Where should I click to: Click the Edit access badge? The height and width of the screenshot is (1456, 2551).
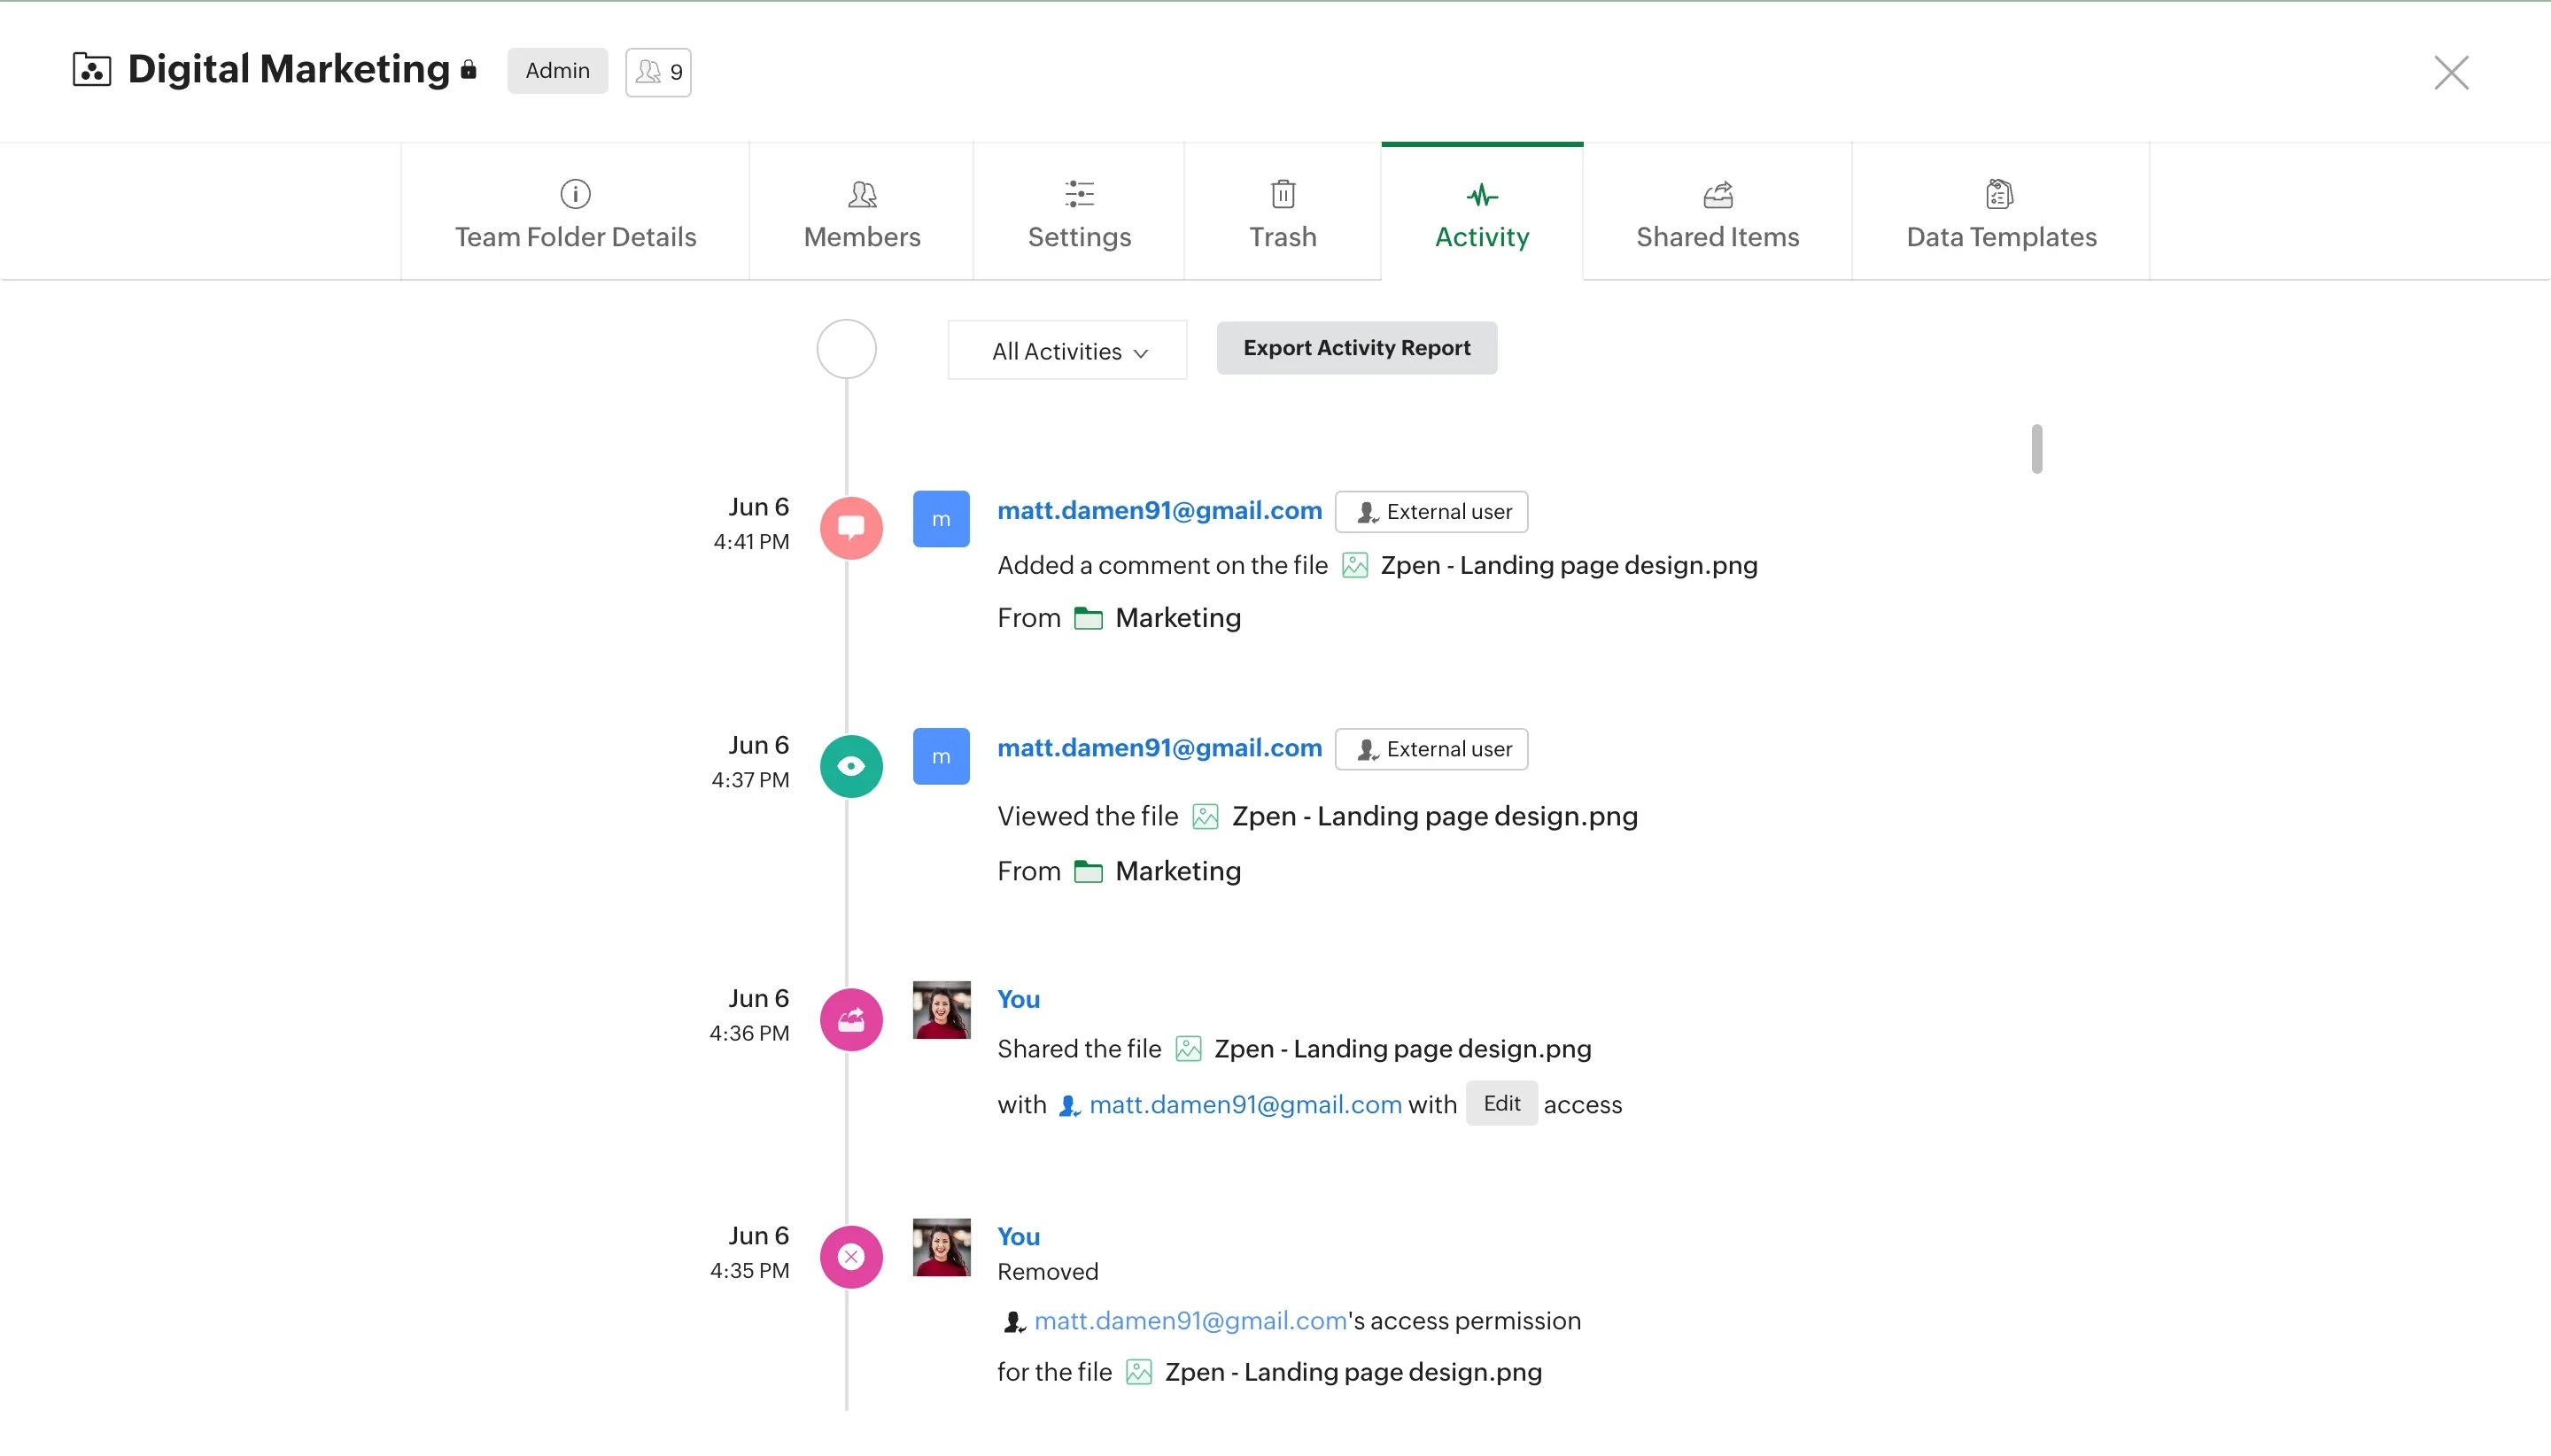pos(1501,1103)
